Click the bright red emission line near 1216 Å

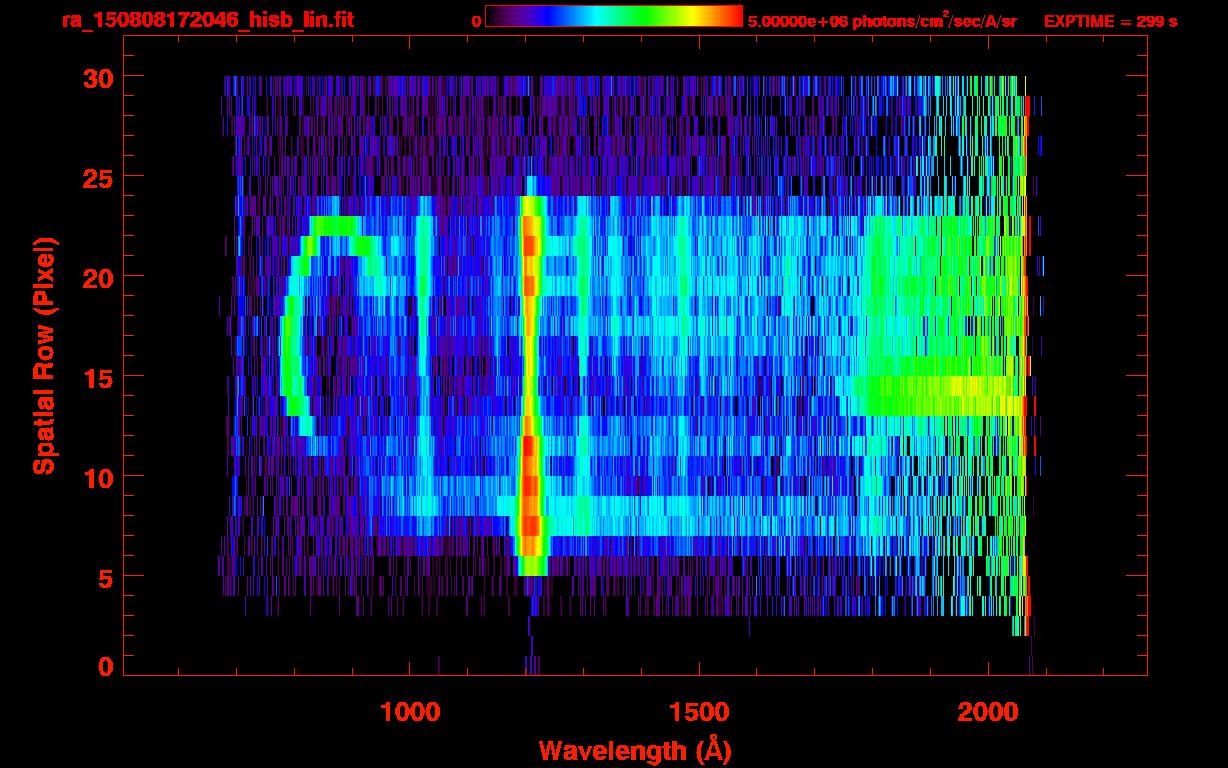(530, 385)
